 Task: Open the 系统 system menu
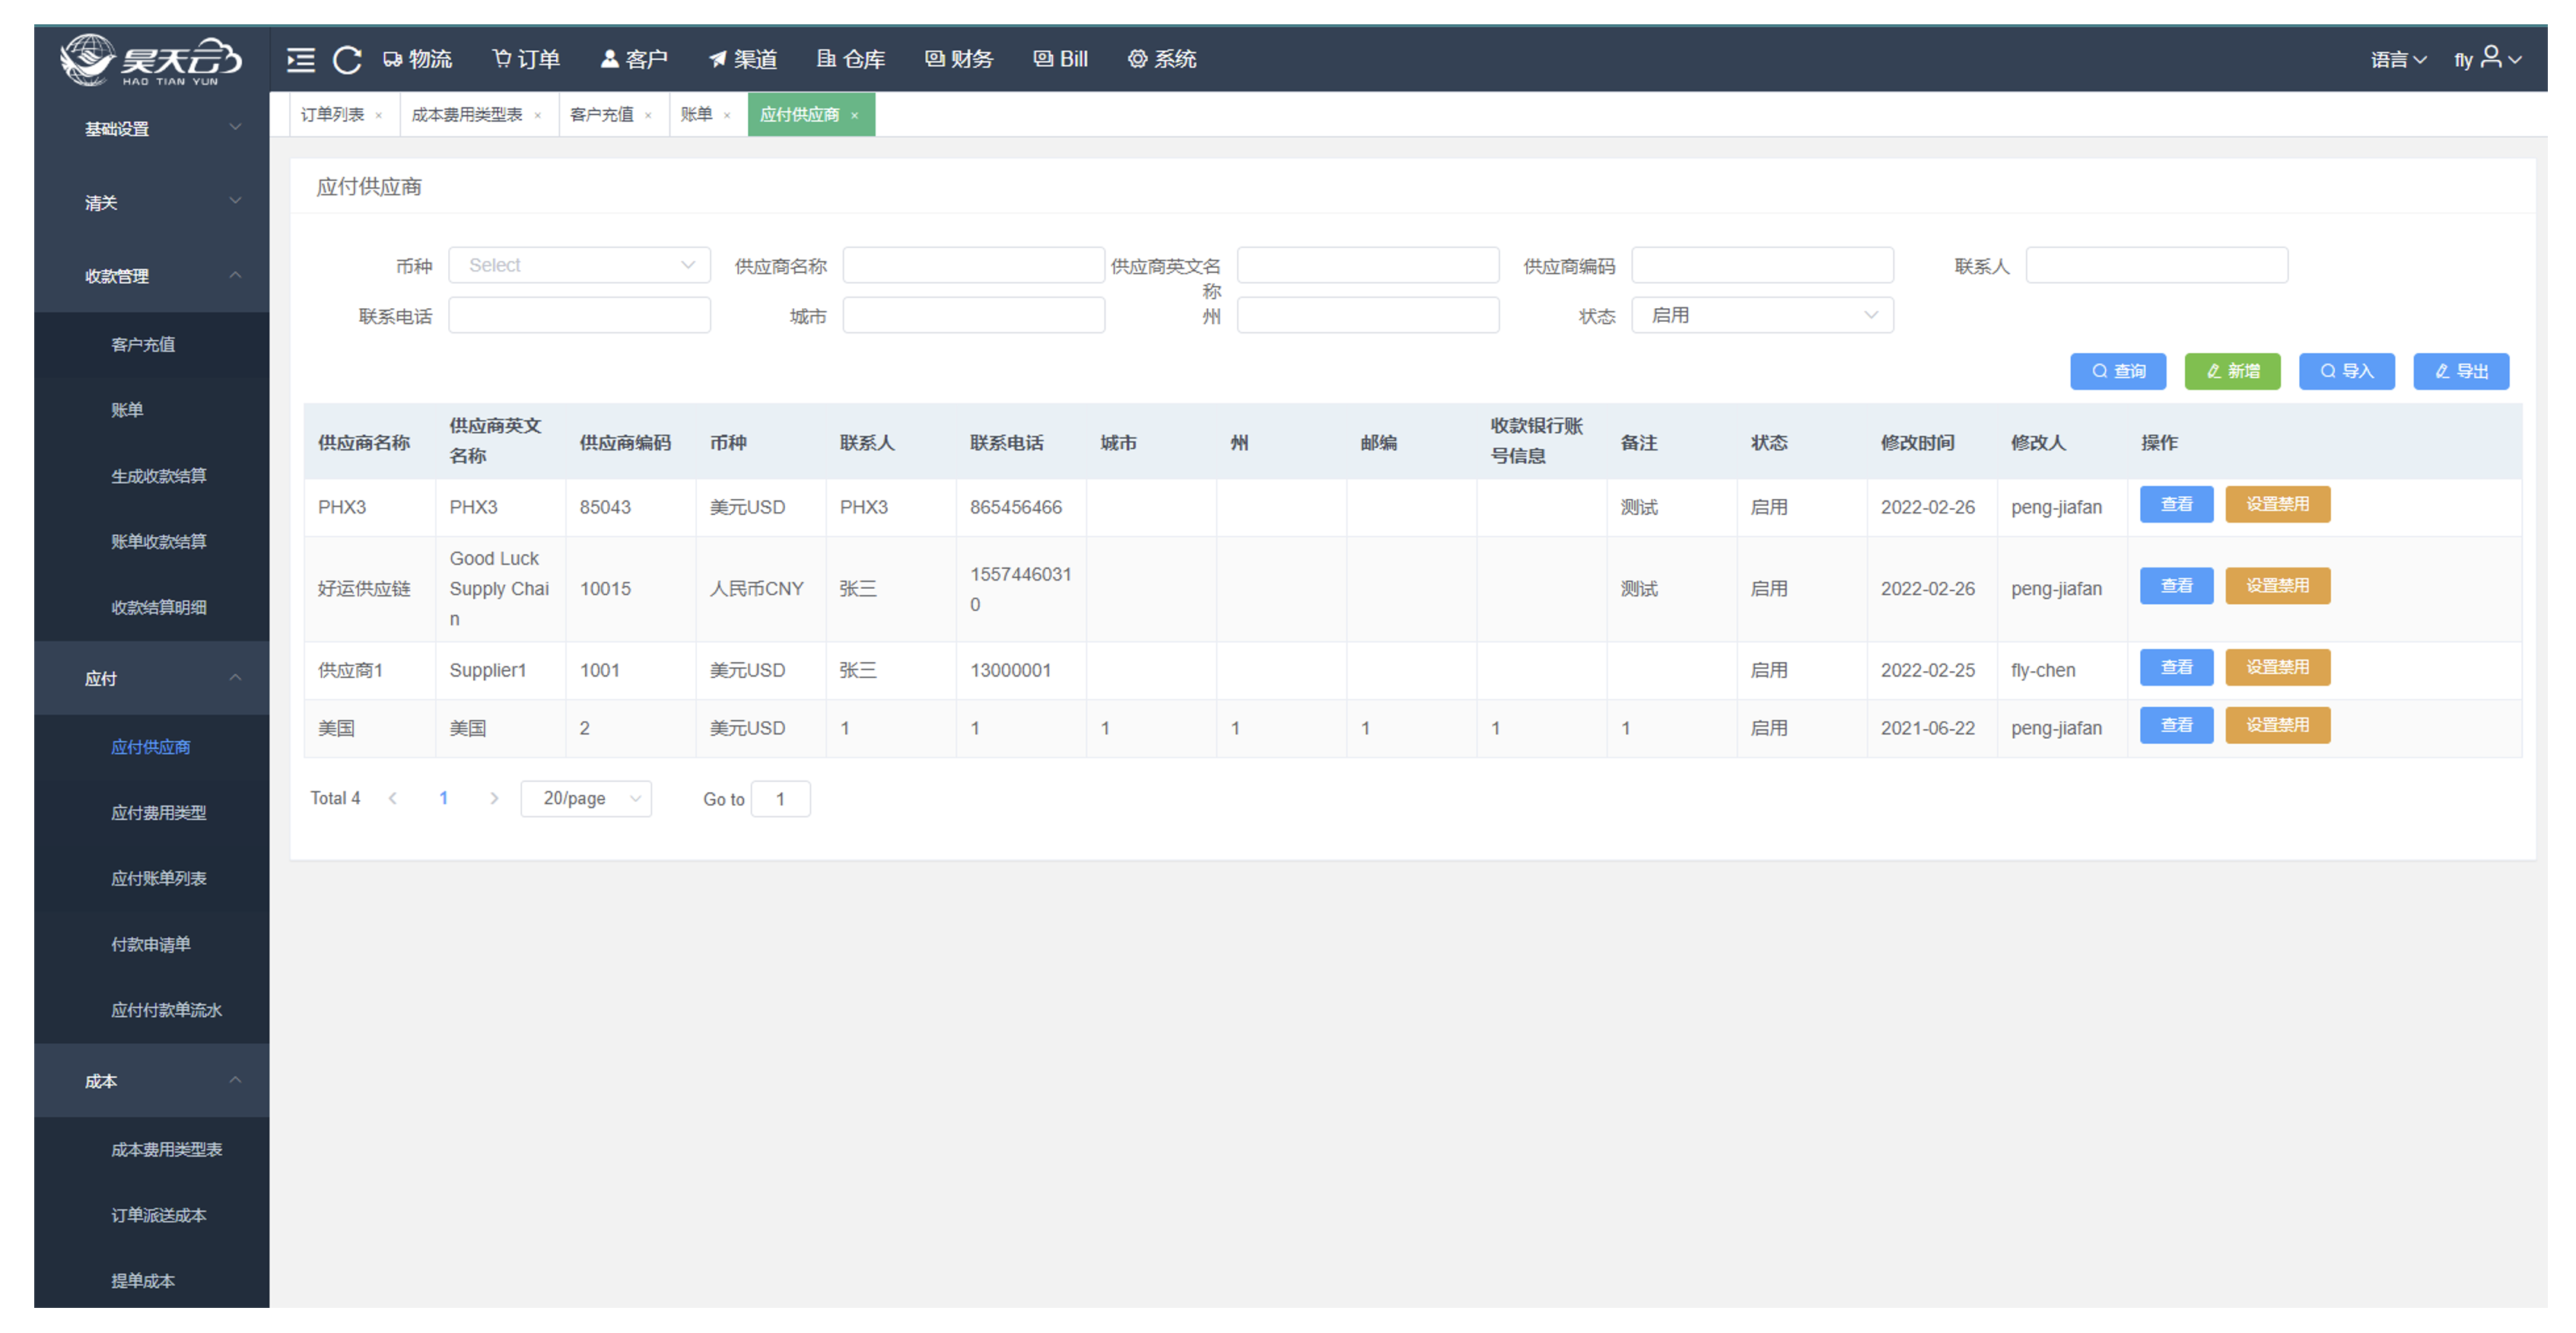pyautogui.click(x=1162, y=59)
